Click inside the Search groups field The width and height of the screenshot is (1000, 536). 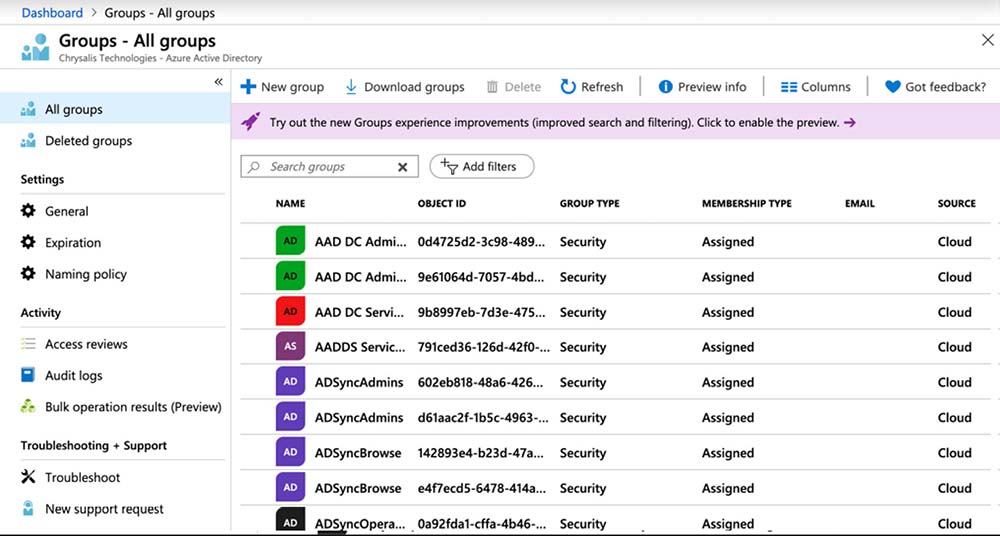pyautogui.click(x=325, y=167)
